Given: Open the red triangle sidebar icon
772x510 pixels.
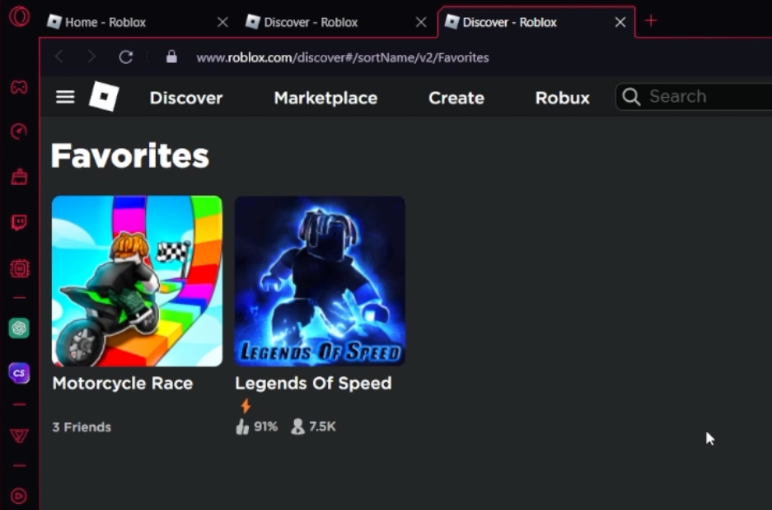Looking at the screenshot, I should point(19,436).
